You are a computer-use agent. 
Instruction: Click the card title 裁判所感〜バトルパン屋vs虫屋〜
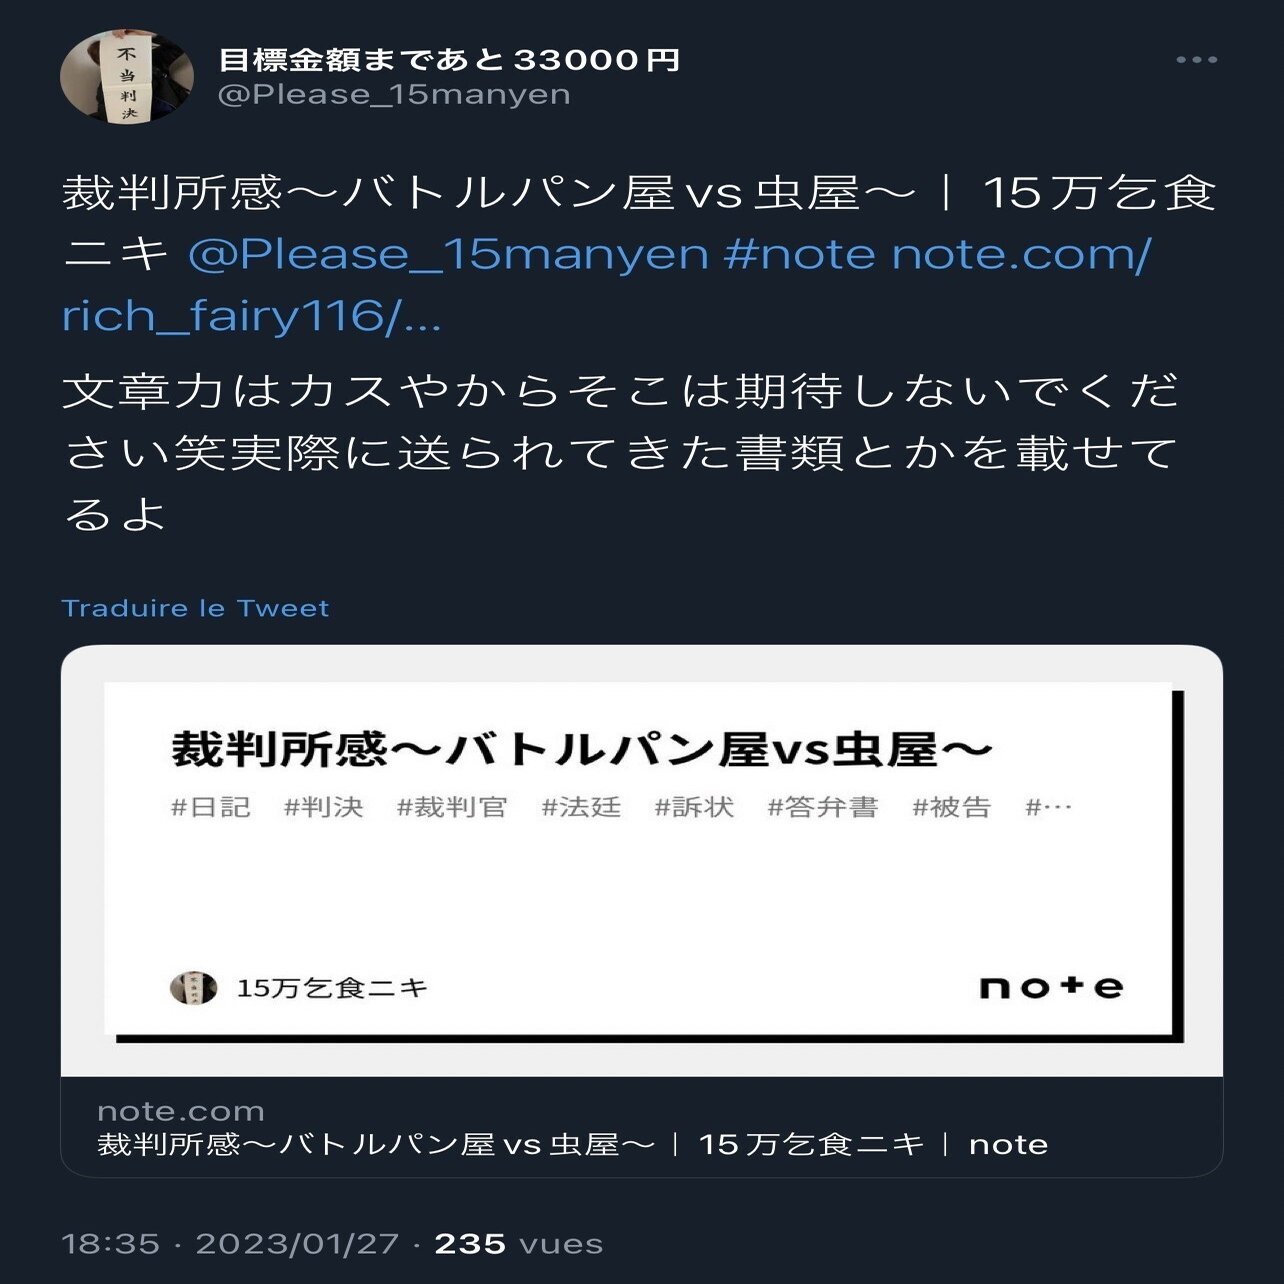pos(581,750)
